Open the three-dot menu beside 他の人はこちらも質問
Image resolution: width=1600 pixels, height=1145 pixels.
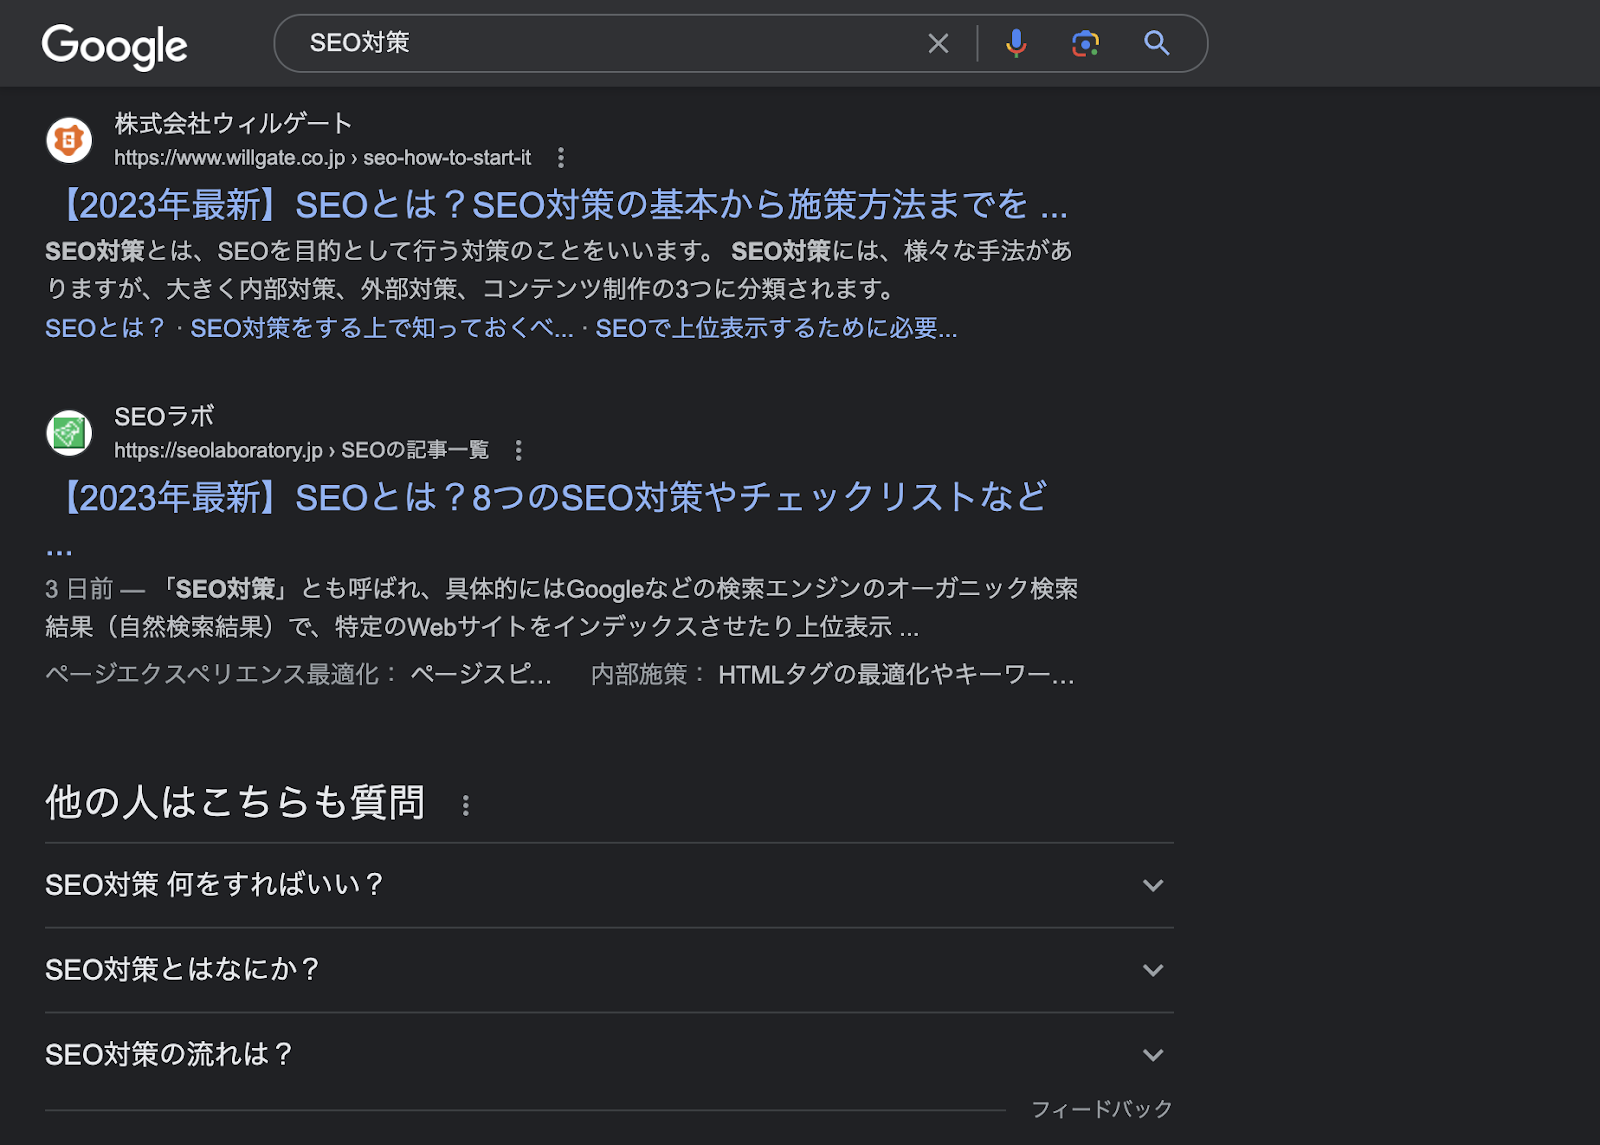(x=466, y=805)
